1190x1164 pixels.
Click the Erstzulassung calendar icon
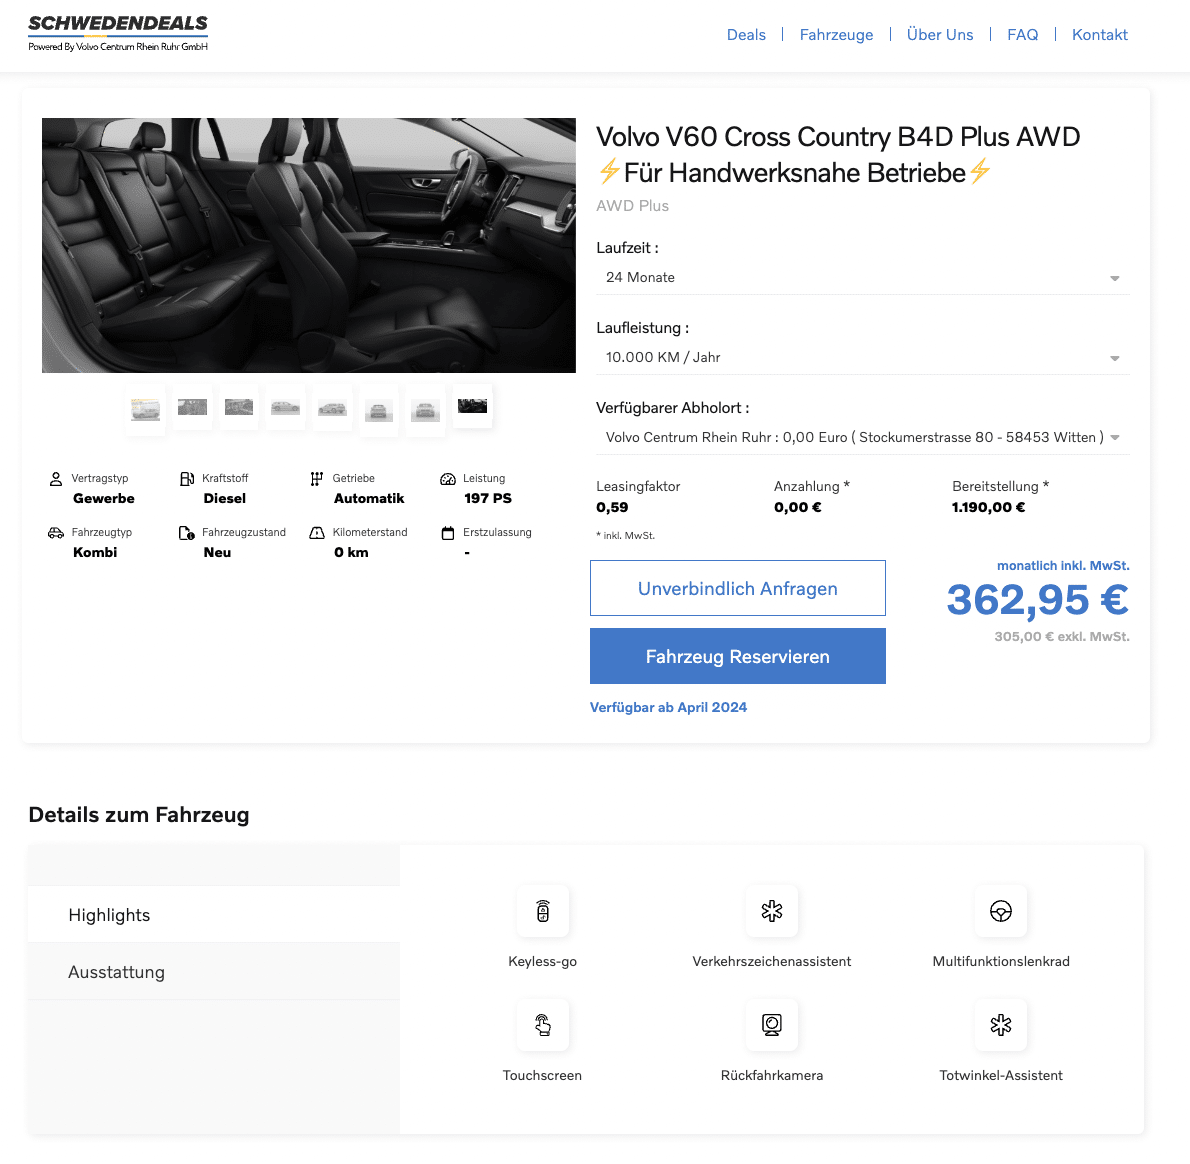(x=448, y=533)
